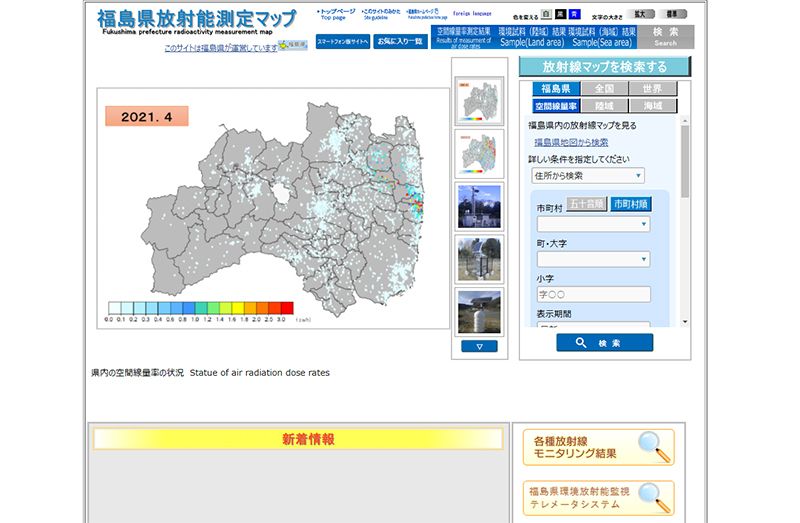
Task: Click the 新着情報 news header
Action: [x=298, y=439]
